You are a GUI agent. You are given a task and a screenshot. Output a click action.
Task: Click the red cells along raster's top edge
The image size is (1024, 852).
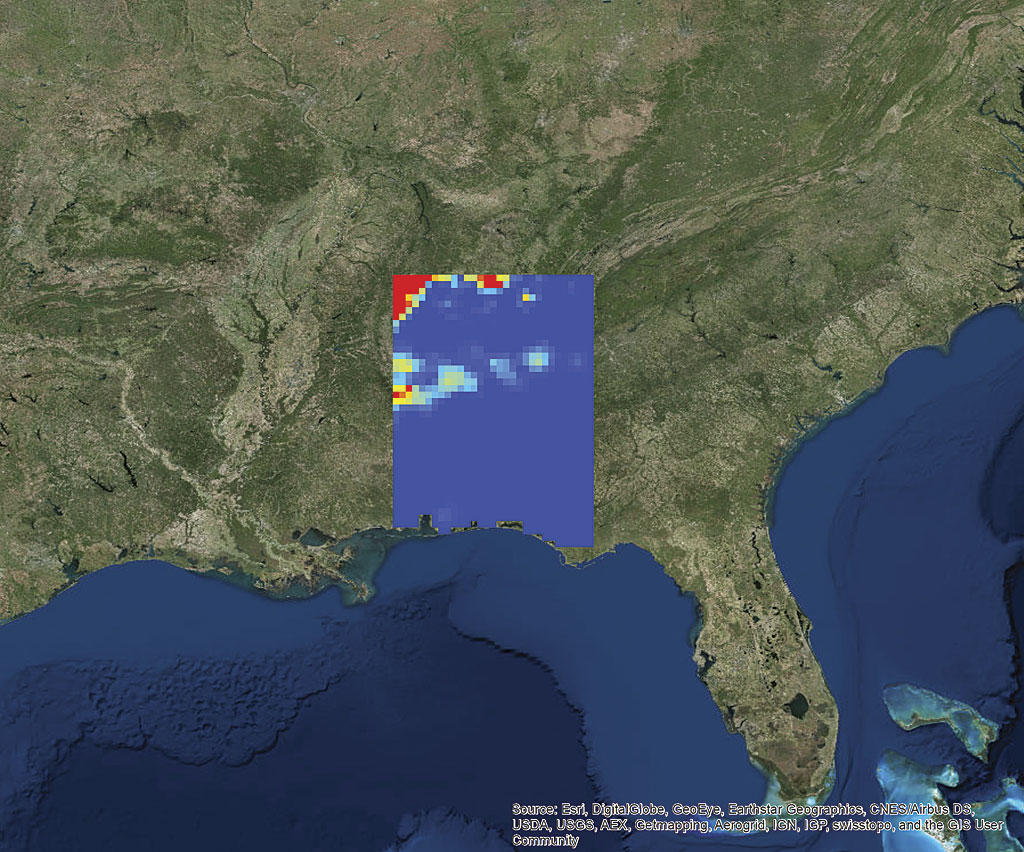pos(491,281)
